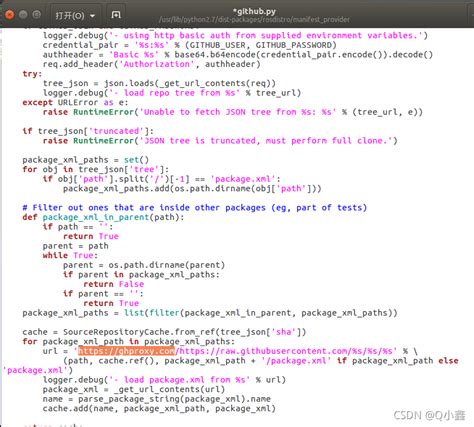Click 'raise RuntimeError('Unable to fetch' line

pos(233,112)
